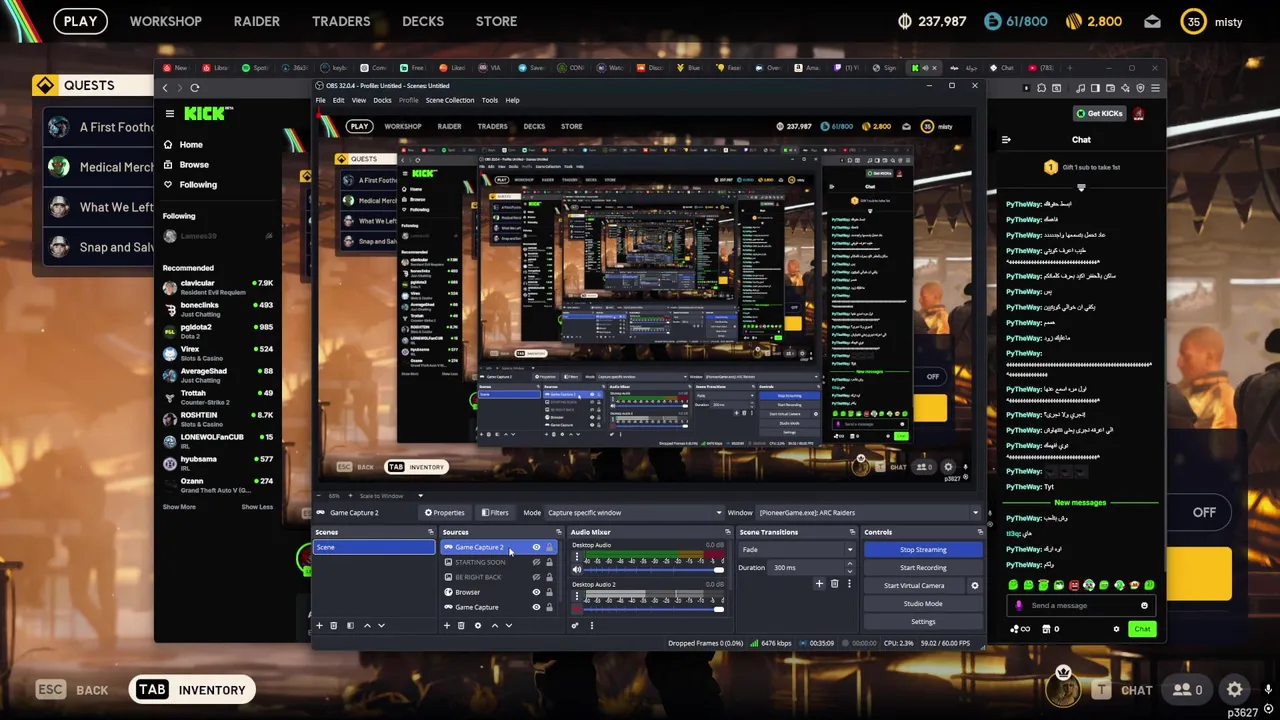Open source properties gear in Sources dock
Screen dimensions: 1280x720
pos(477,625)
